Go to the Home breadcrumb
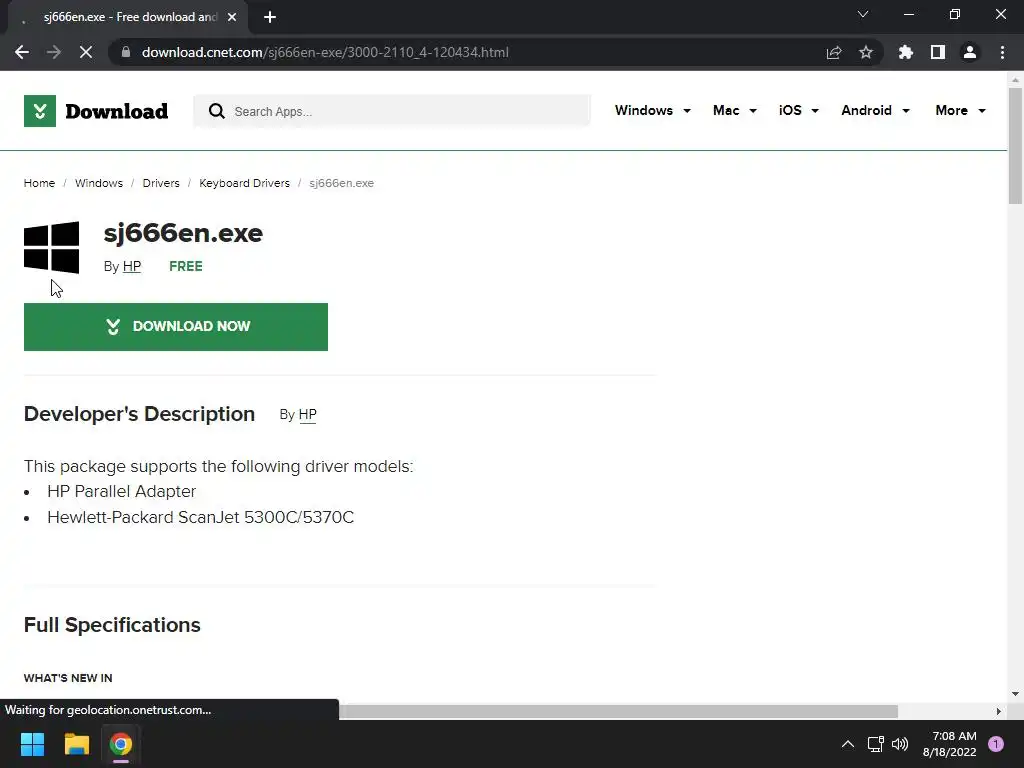Viewport: 1024px width, 768px height. [39, 183]
